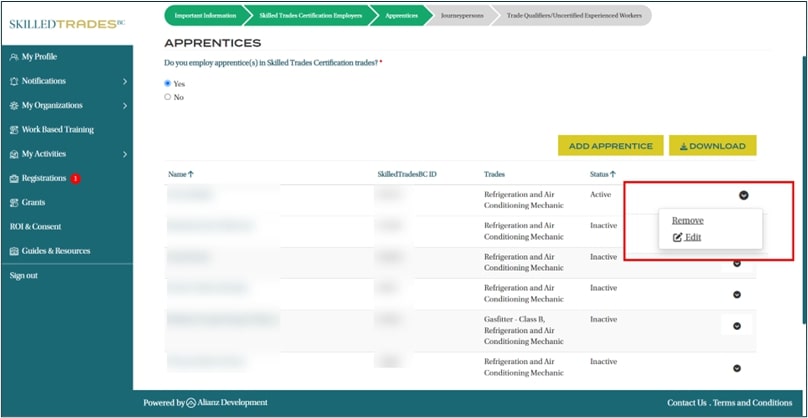Image resolution: width=808 pixels, height=418 pixels.
Task: Open the action dropdown for the Gasfitter row
Action: [737, 326]
